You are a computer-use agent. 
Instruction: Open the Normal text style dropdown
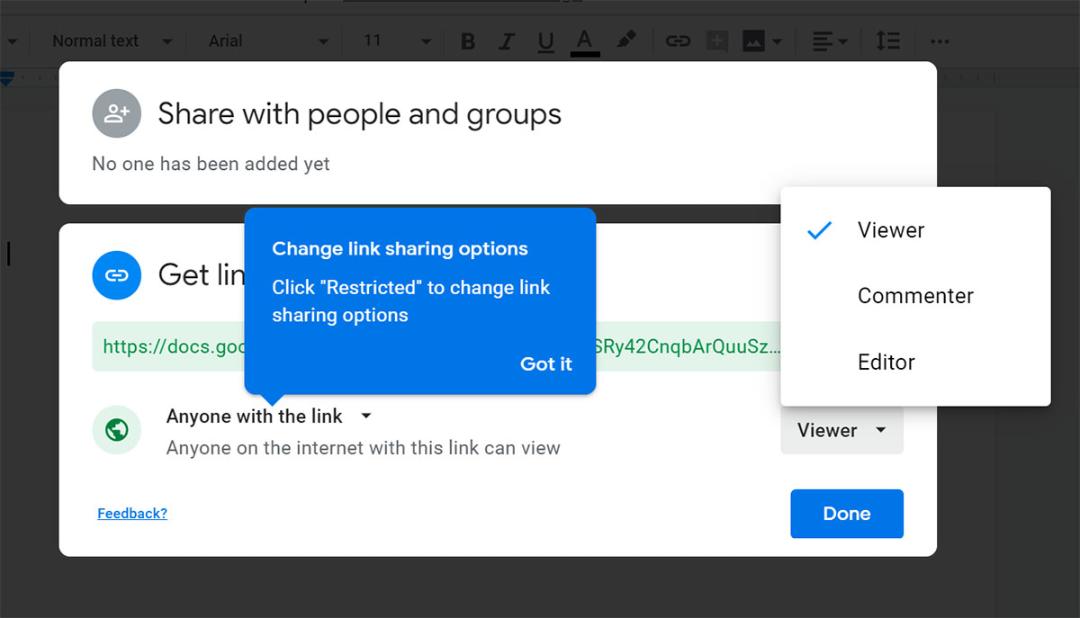pyautogui.click(x=112, y=41)
